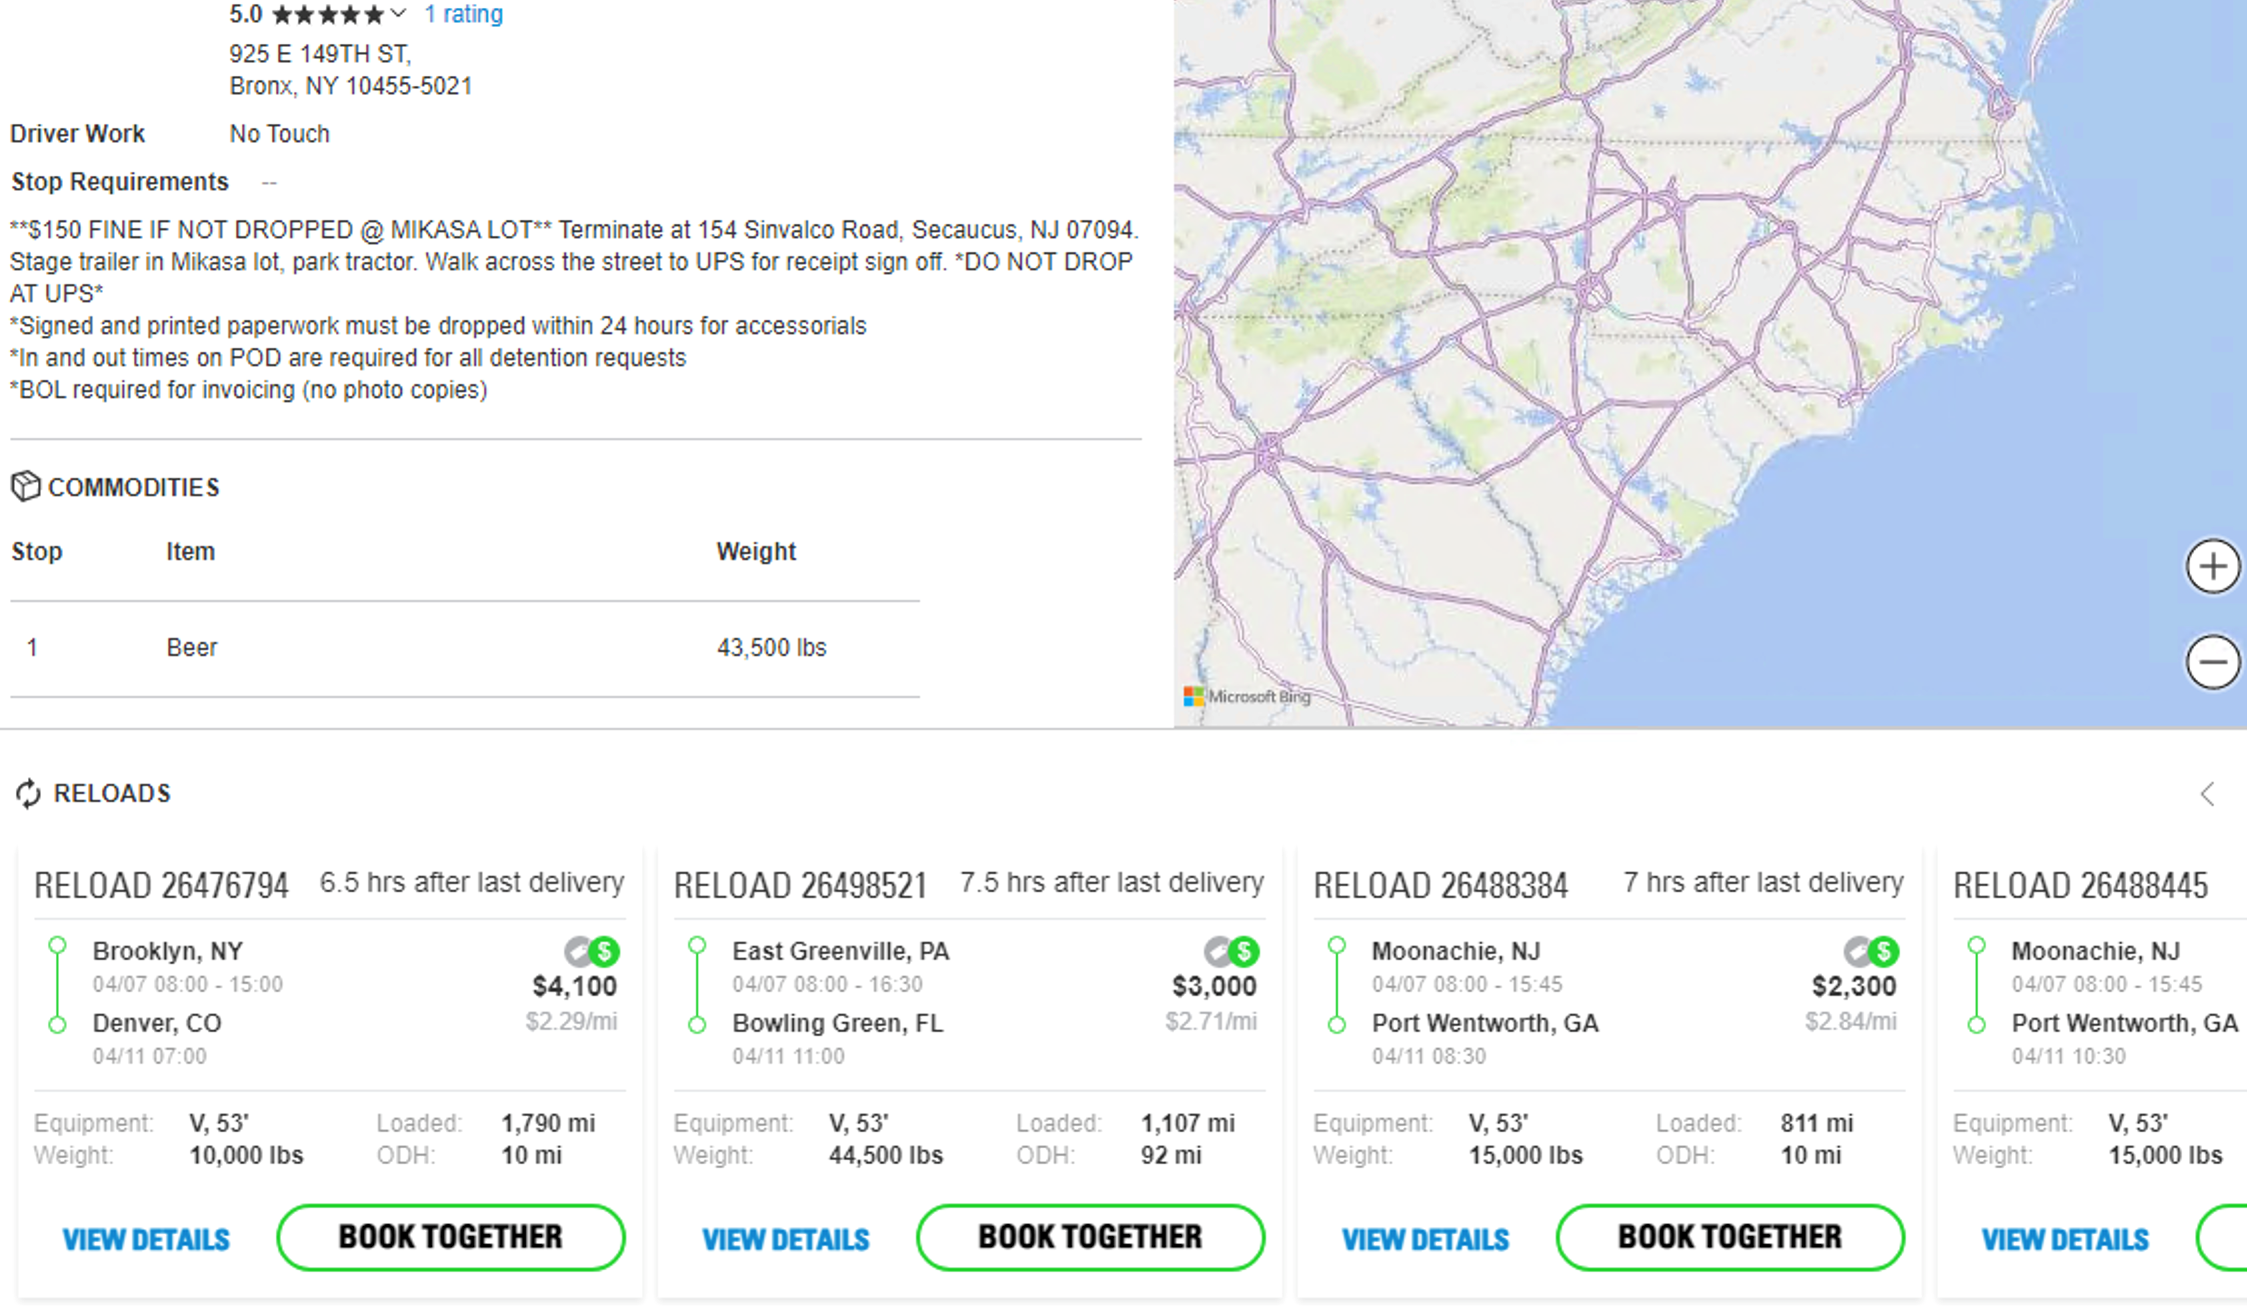View details link for RELOAD 26476794

(x=143, y=1238)
